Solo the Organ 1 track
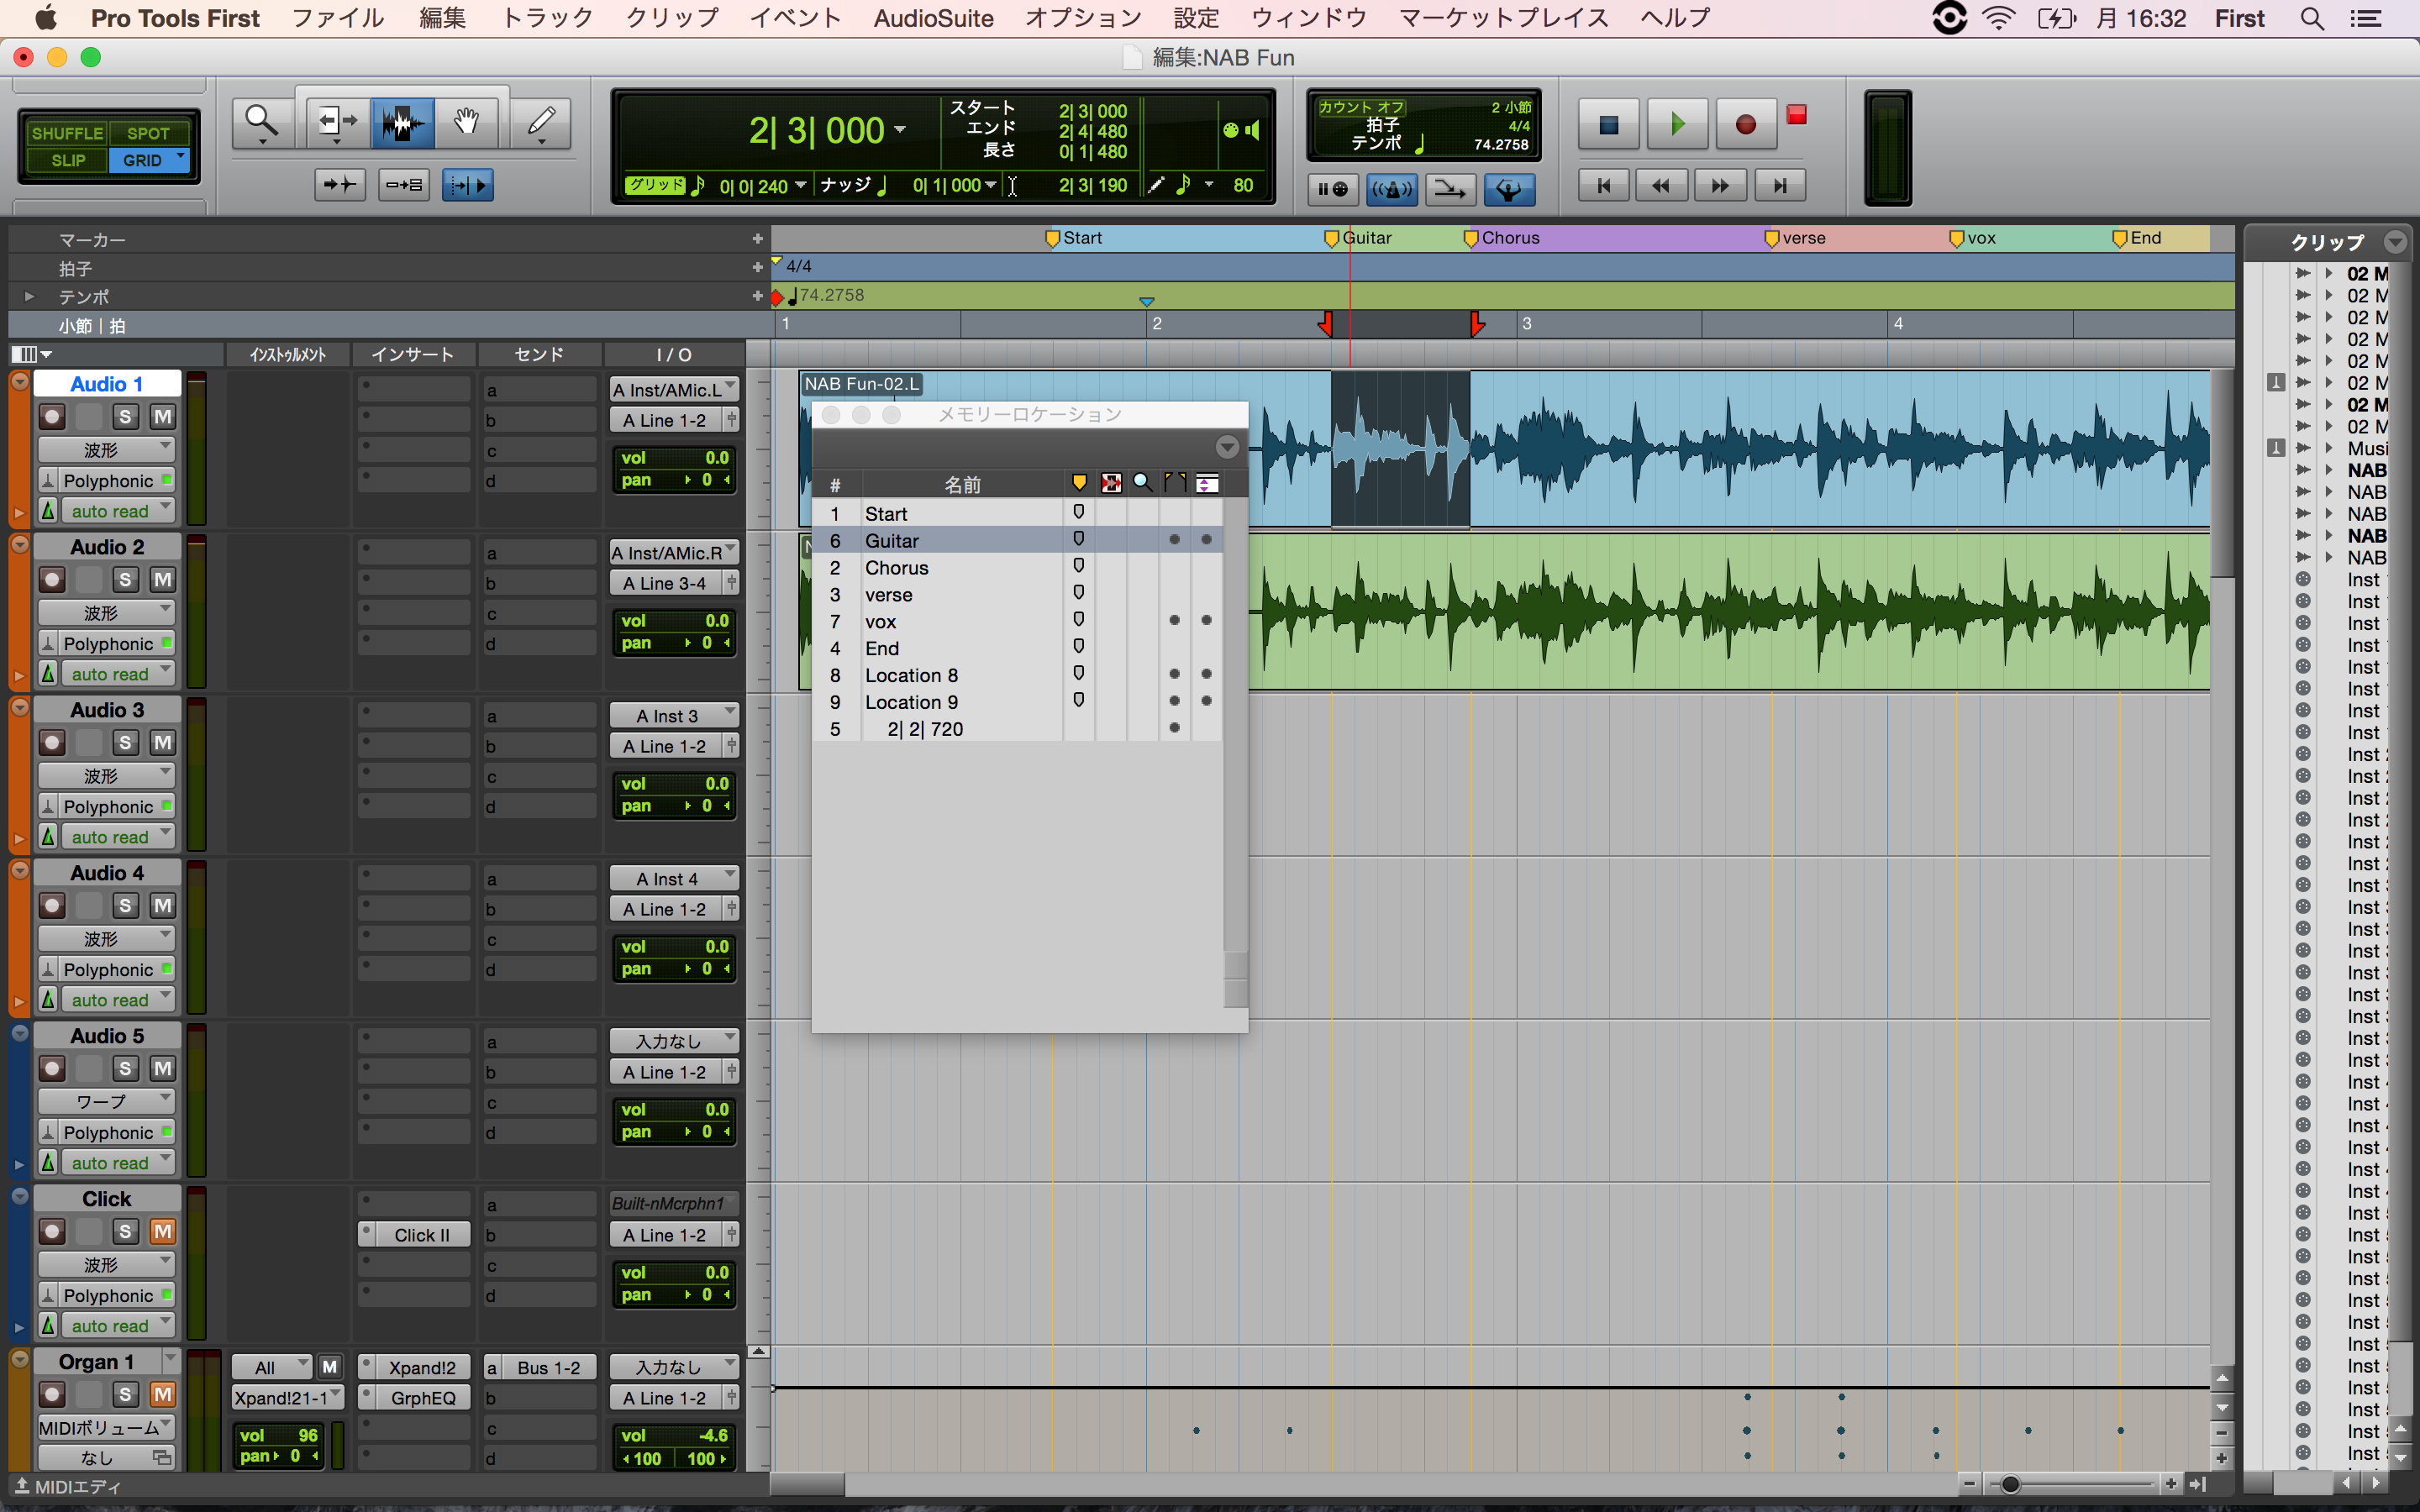 [125, 1395]
